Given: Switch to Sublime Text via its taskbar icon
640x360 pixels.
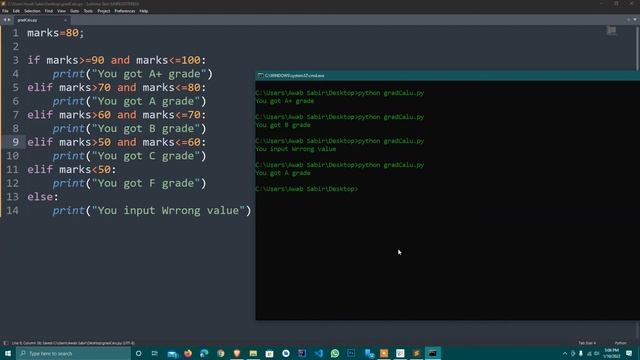Looking at the screenshot, I should coord(416,353).
